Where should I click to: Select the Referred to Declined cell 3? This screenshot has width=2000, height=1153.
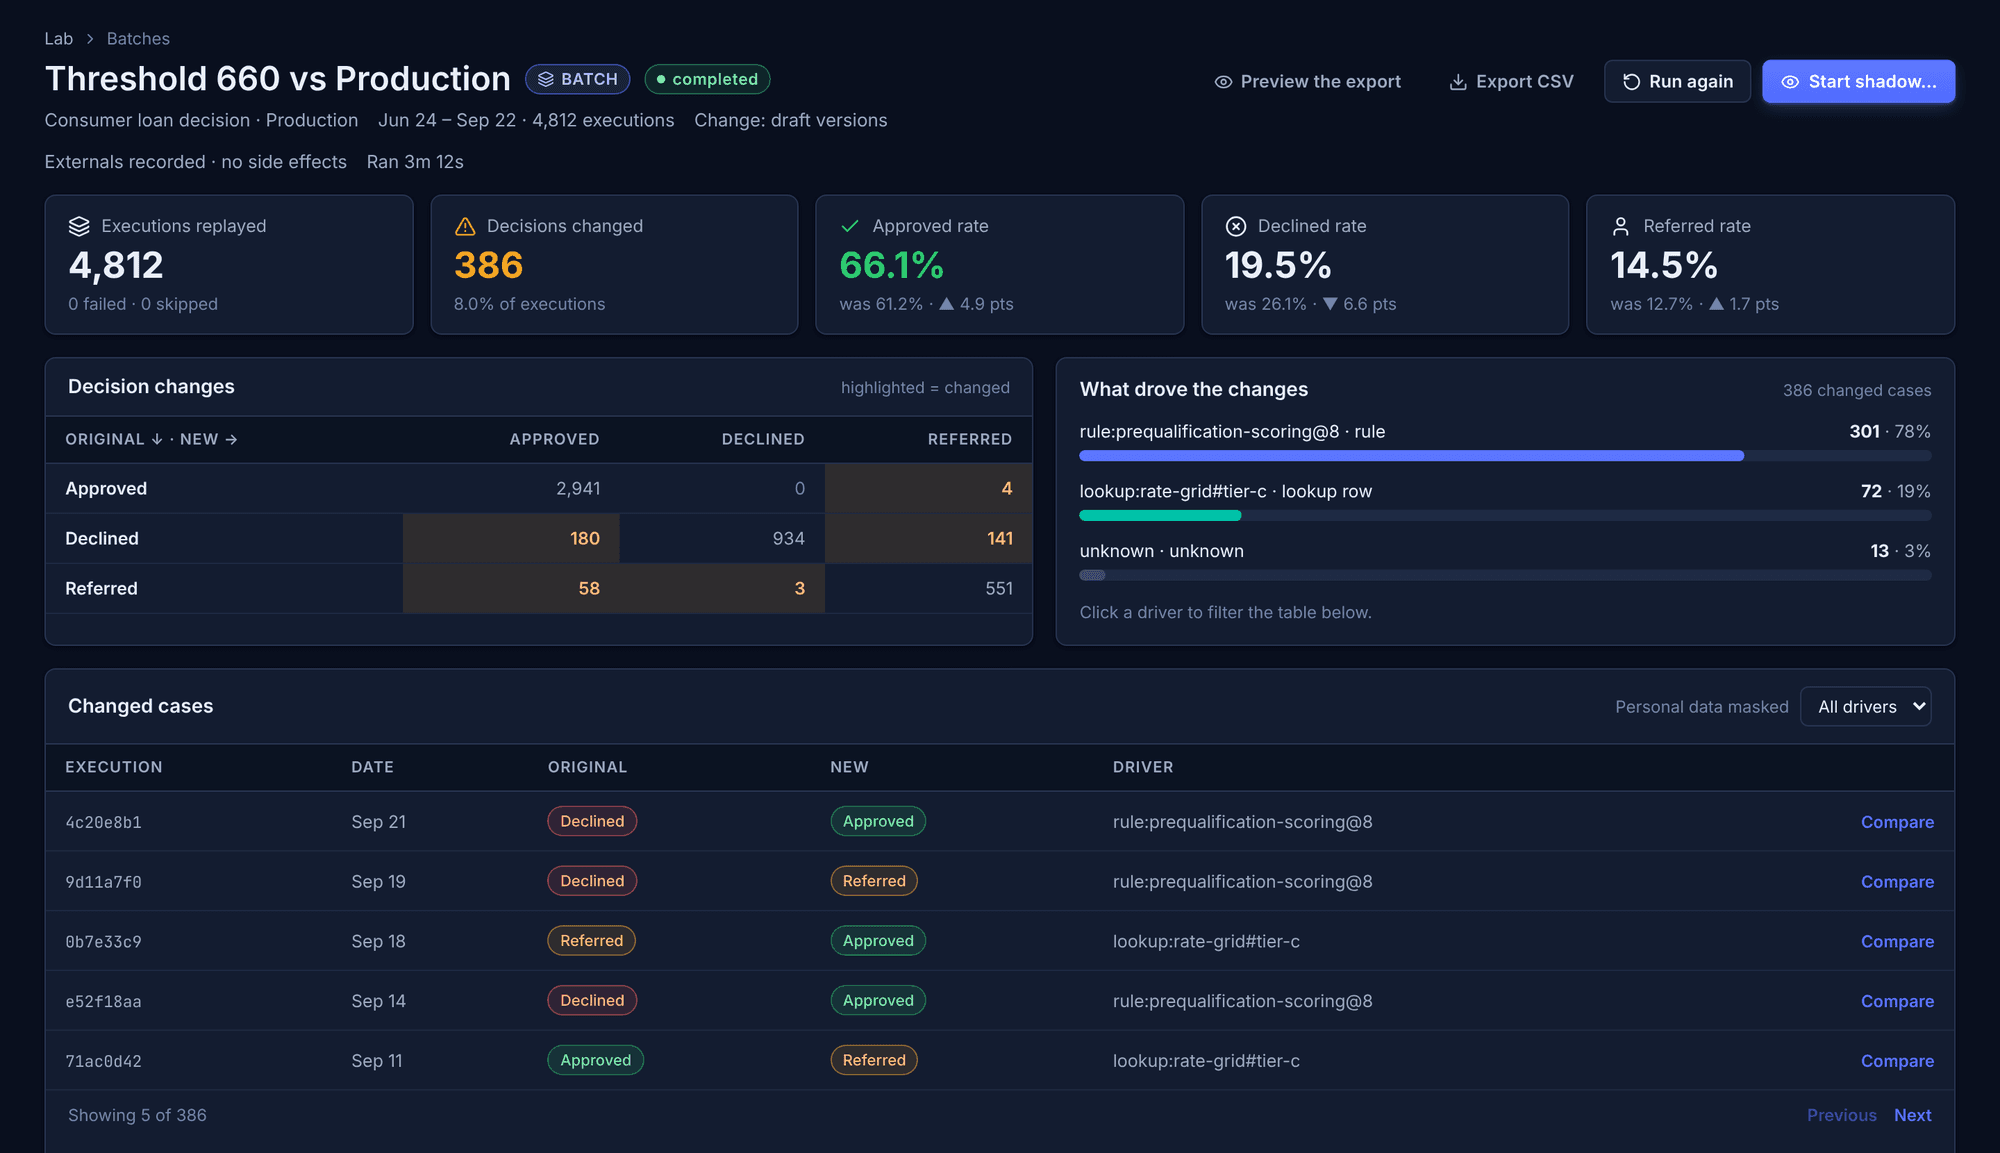coord(722,589)
